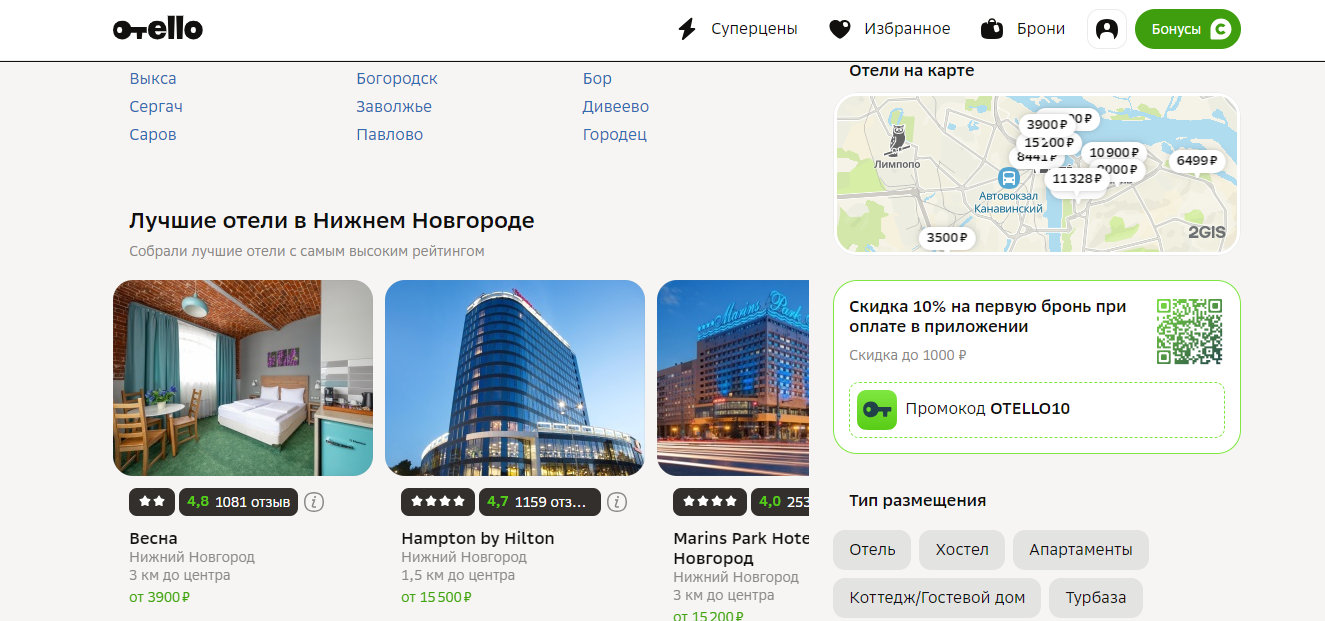Select the 11328 ₽ price marker on the map

[1077, 179]
